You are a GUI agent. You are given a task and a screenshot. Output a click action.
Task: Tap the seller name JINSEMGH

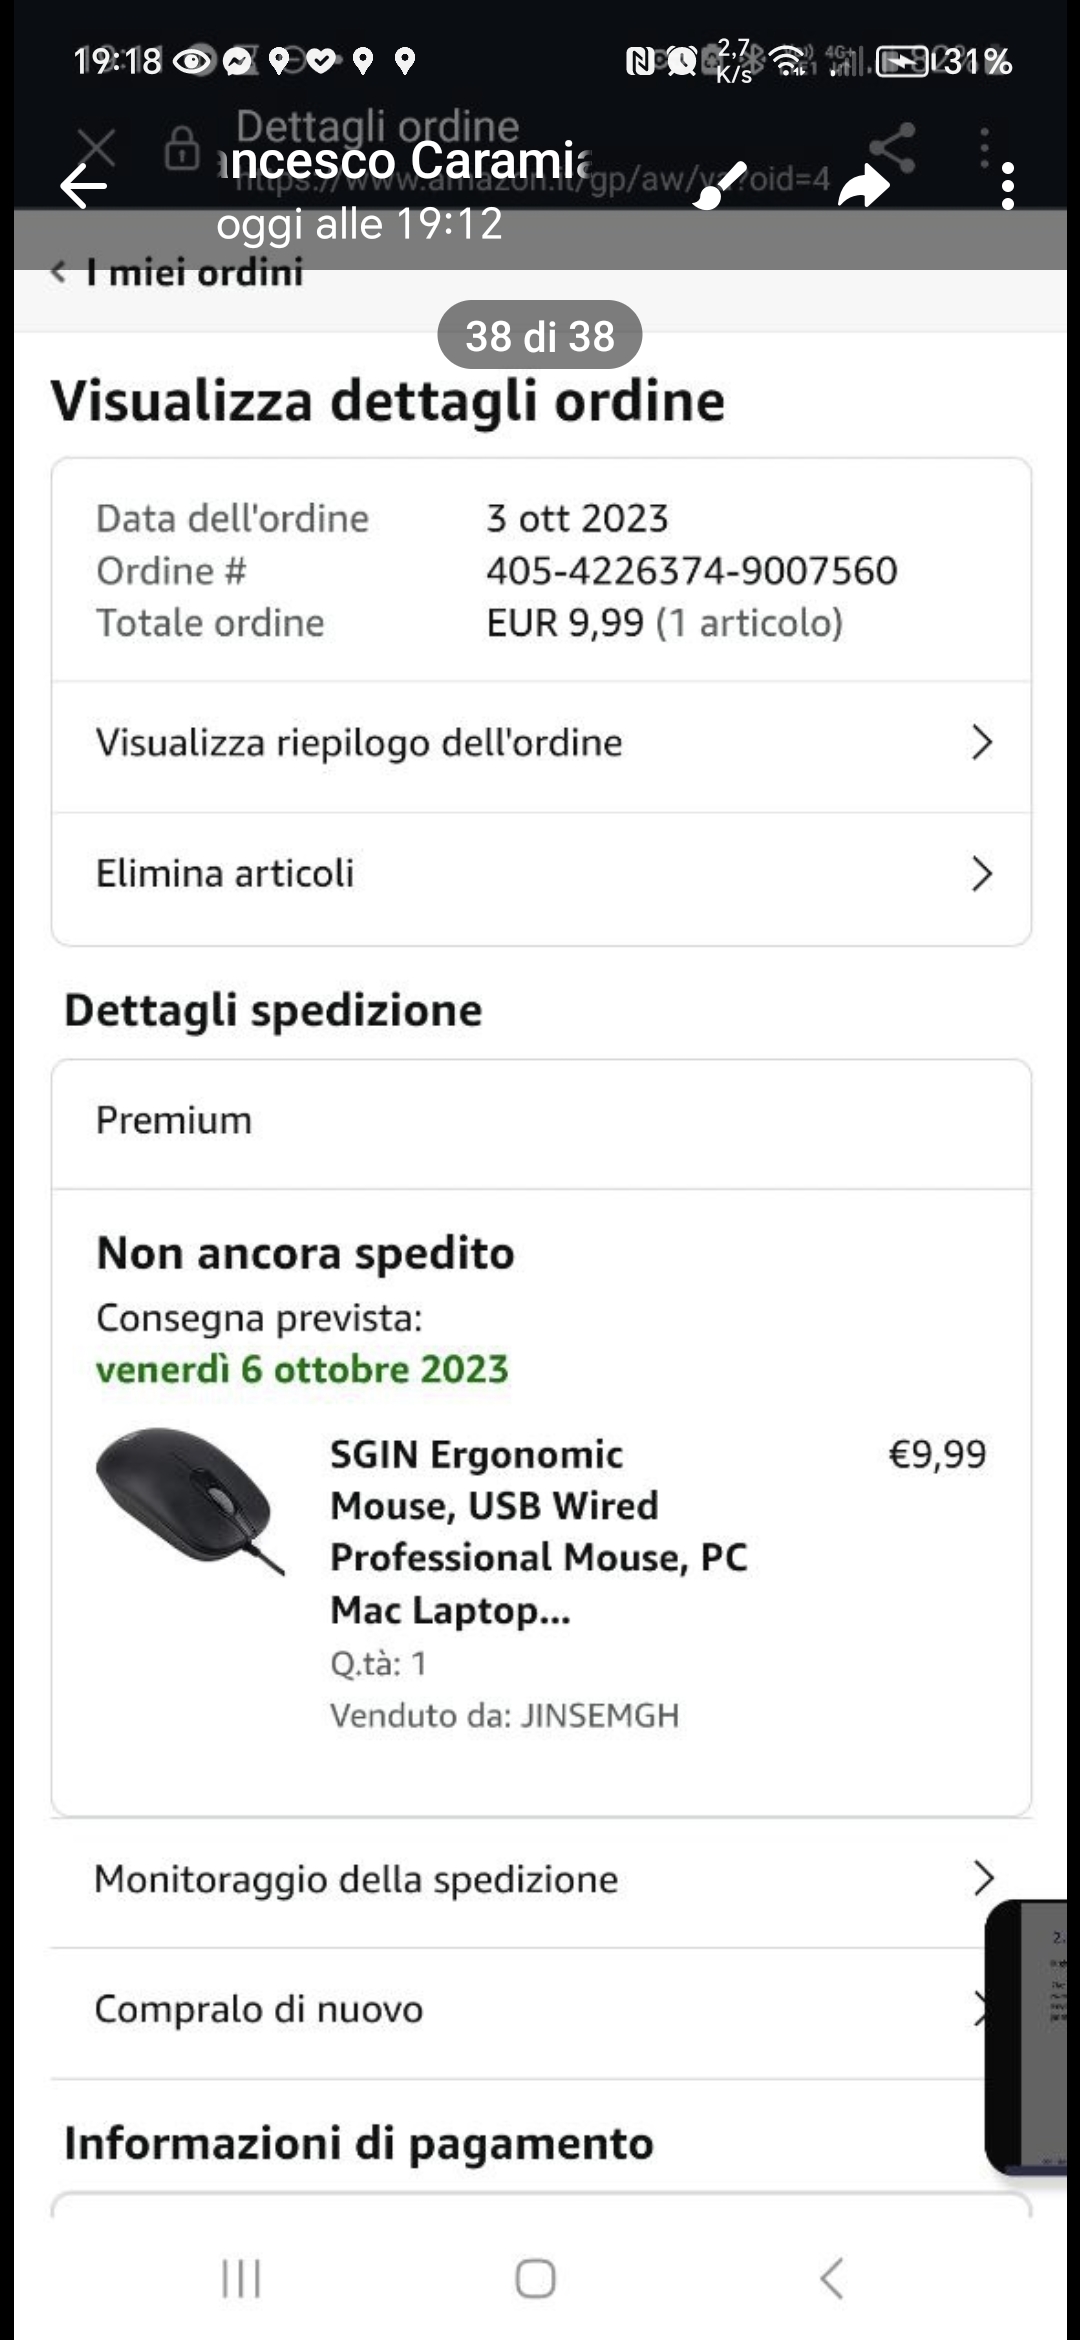(x=600, y=1716)
